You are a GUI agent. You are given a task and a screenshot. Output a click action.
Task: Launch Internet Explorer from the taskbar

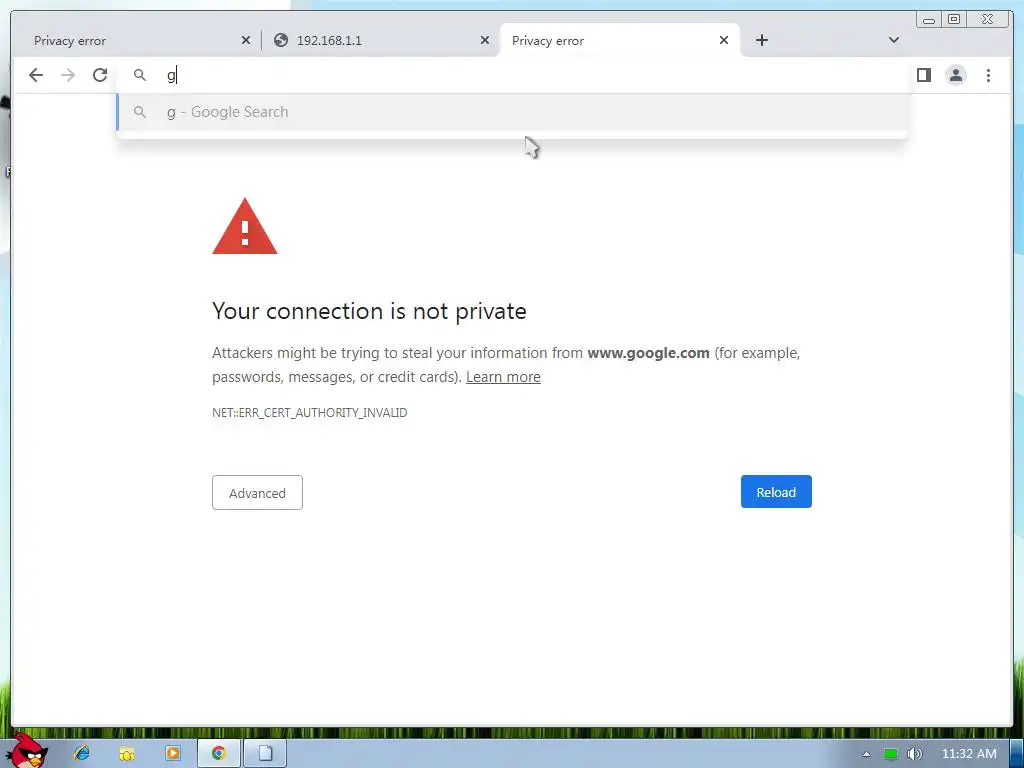[x=82, y=754]
